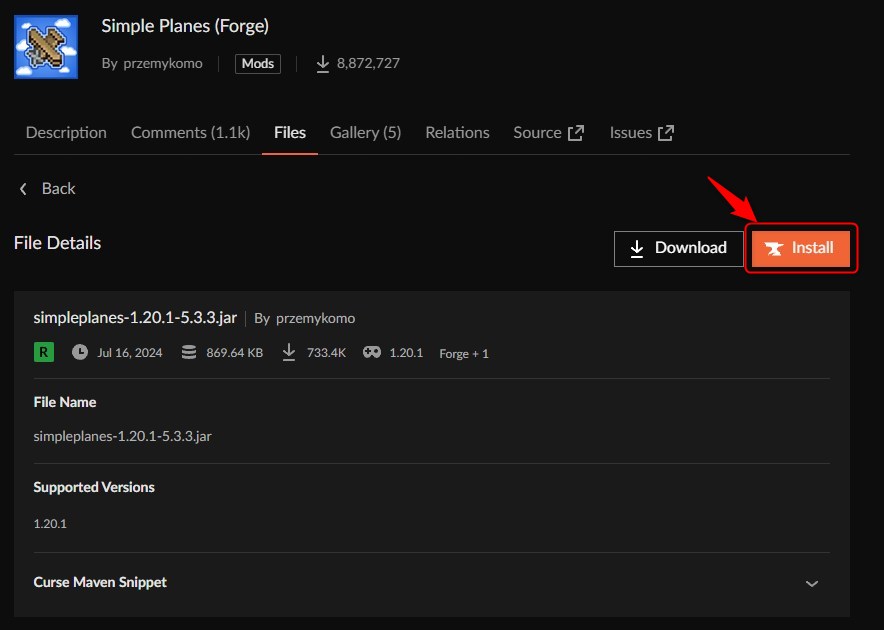Open the Comments (1.1k) tab

[191, 133]
